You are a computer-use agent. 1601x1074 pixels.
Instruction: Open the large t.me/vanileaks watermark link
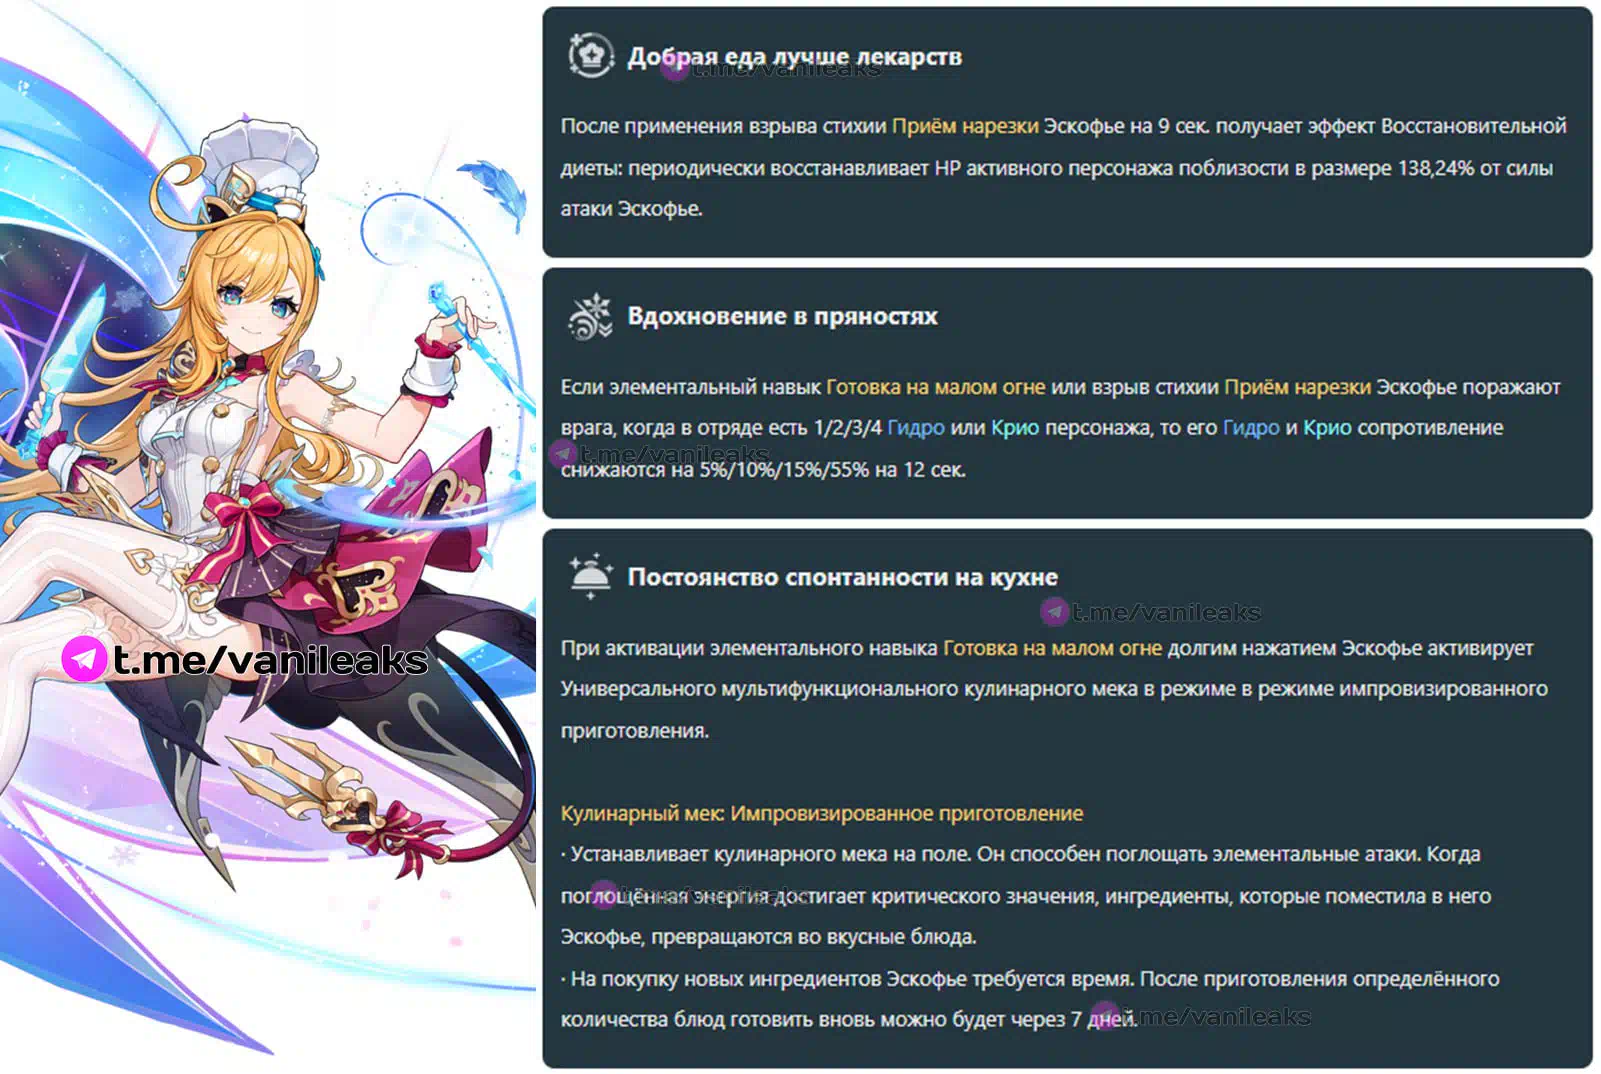(270, 660)
